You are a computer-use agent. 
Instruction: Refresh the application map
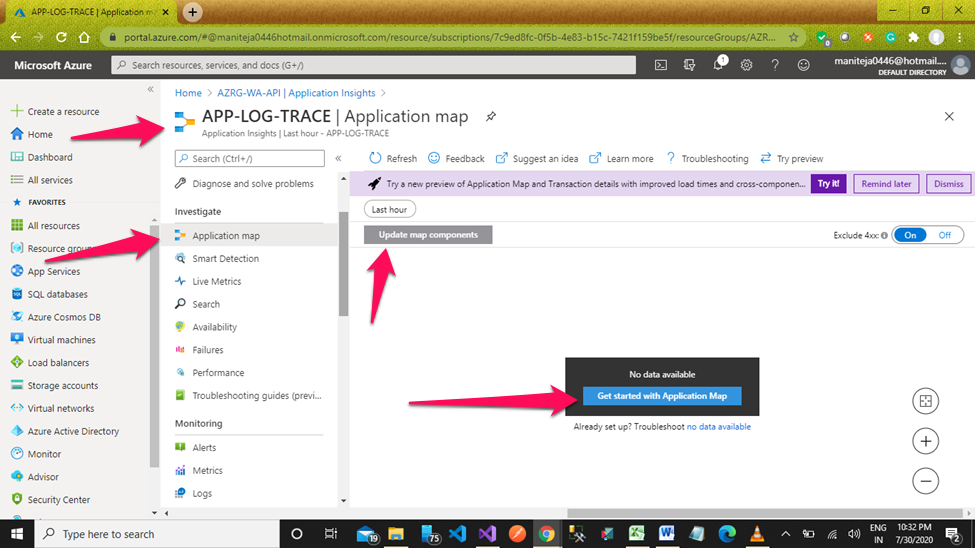(x=393, y=159)
